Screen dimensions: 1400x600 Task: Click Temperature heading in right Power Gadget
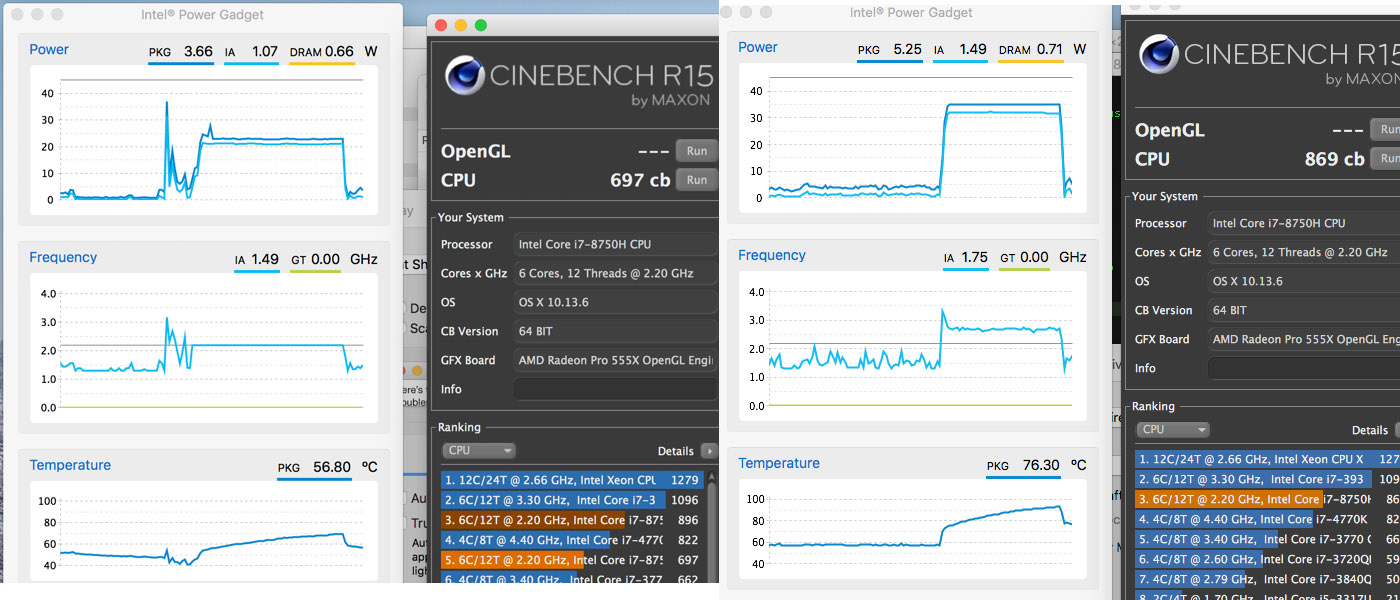click(779, 463)
